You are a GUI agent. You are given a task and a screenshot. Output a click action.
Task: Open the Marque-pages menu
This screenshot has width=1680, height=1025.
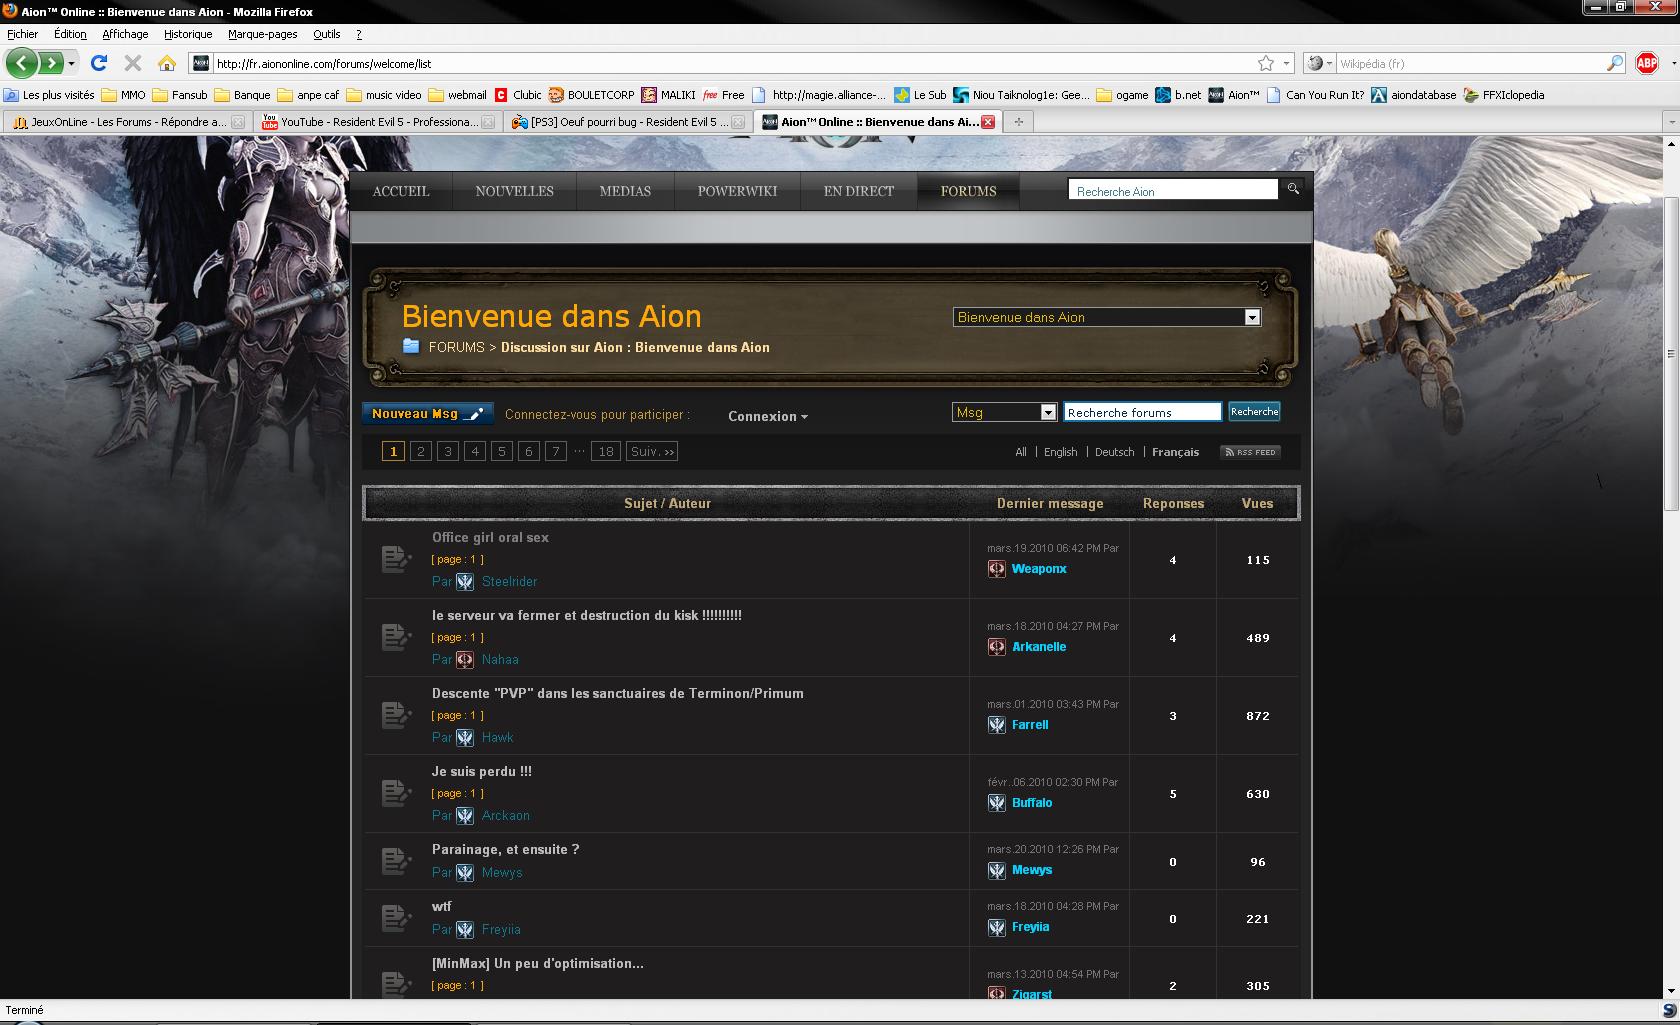262,34
